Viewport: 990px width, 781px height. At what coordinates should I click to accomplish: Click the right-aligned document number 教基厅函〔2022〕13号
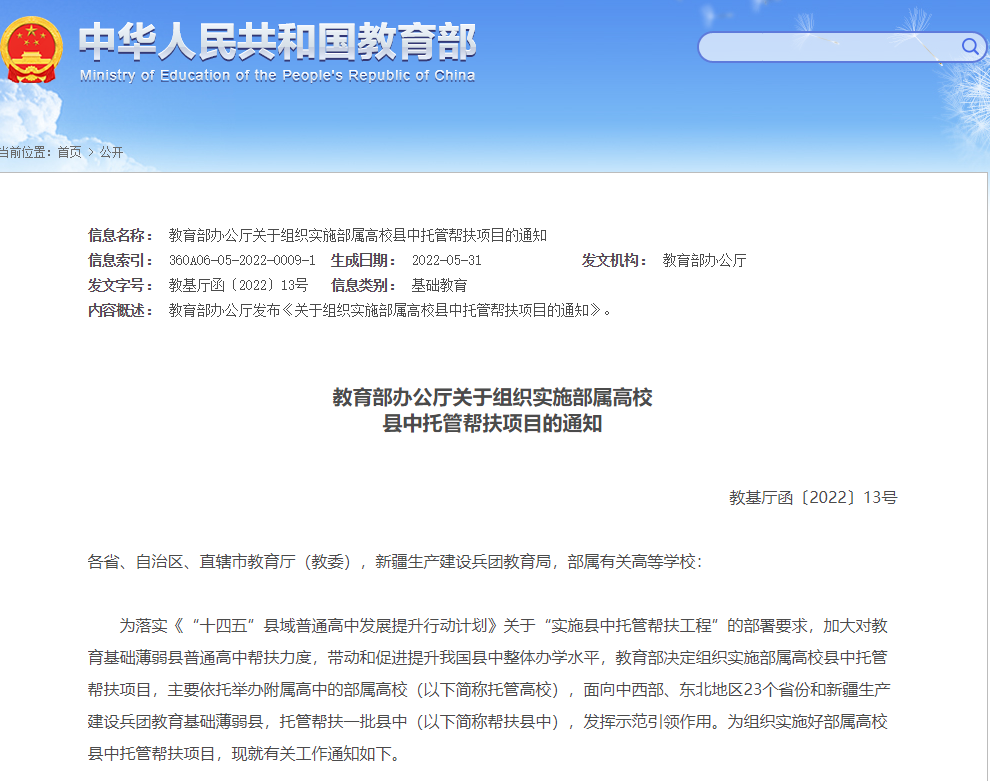point(813,498)
